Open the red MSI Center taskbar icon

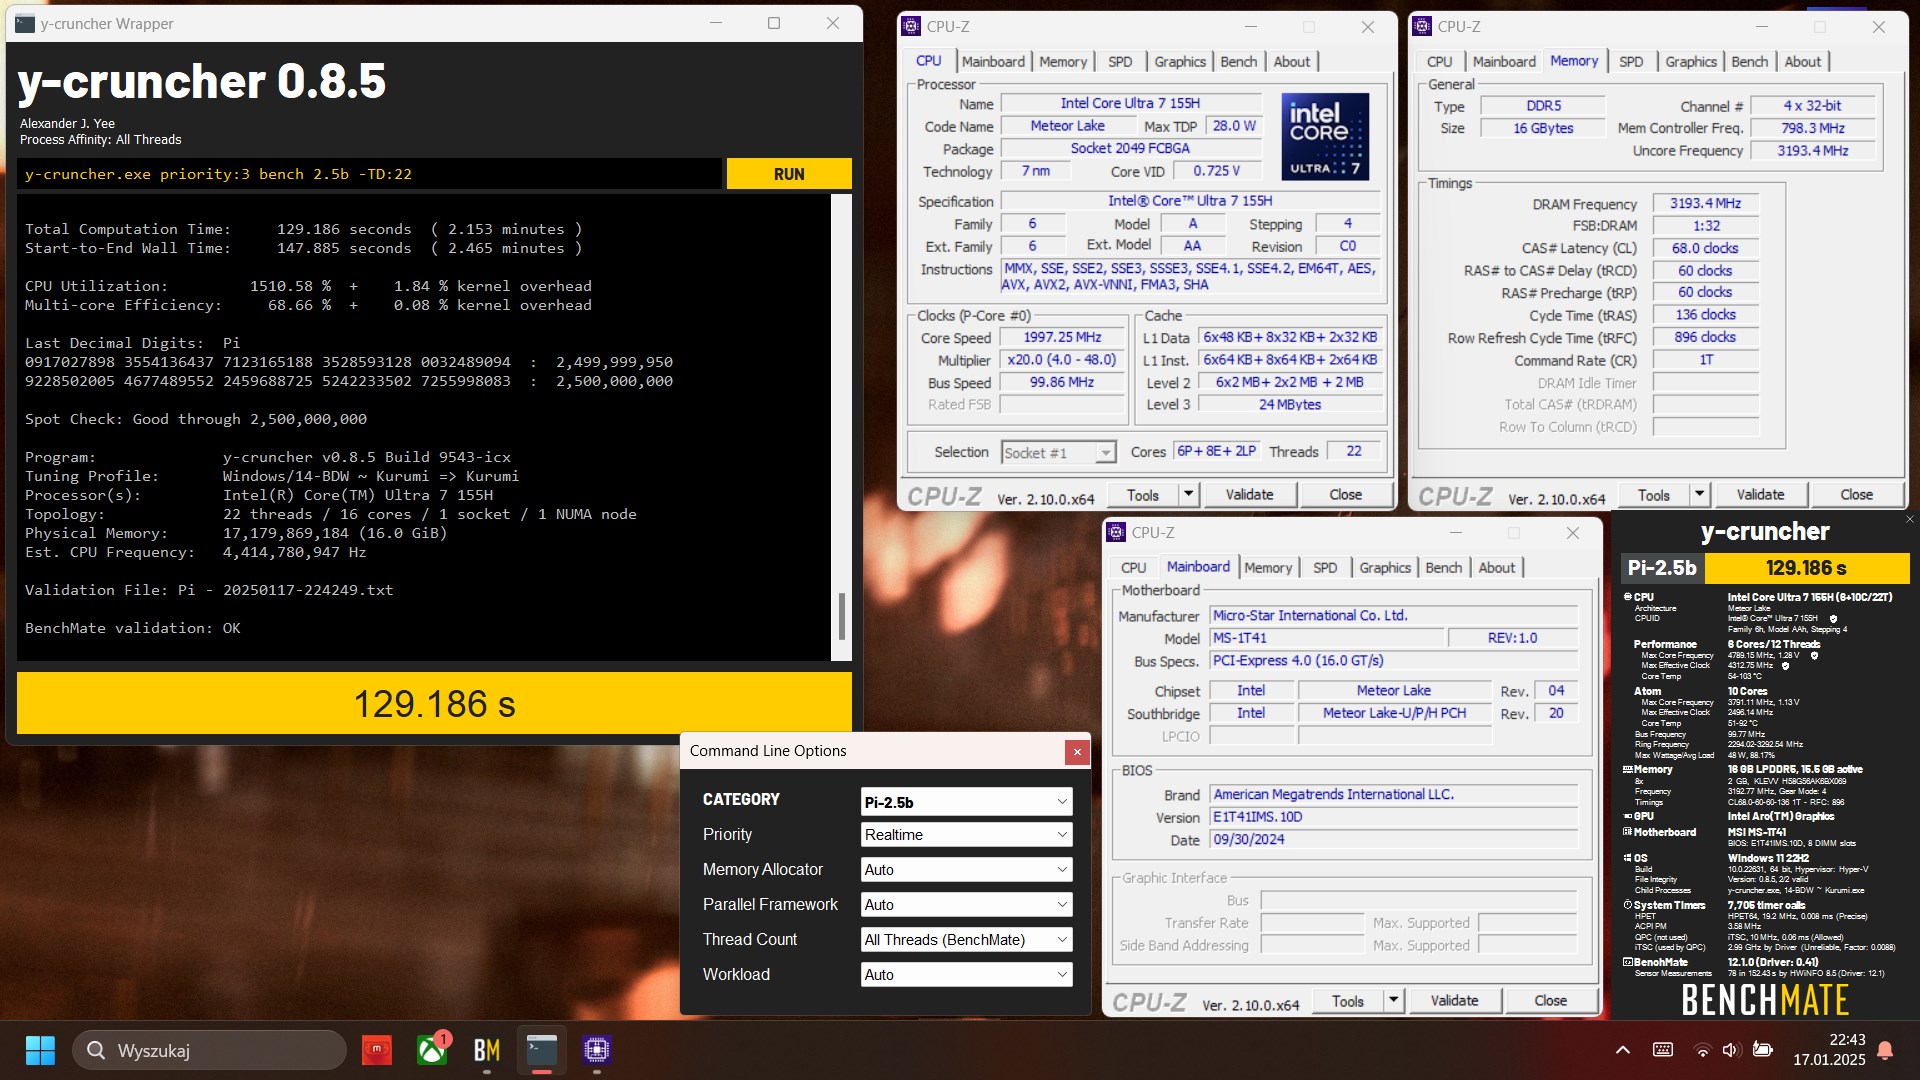point(377,1050)
